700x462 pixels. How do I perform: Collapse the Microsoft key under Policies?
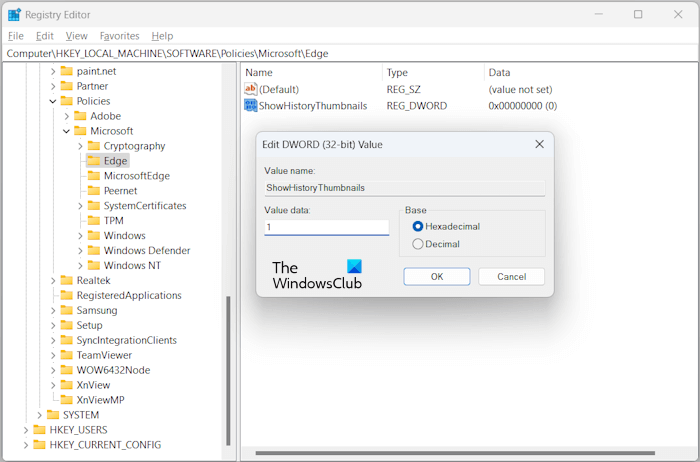tap(66, 131)
